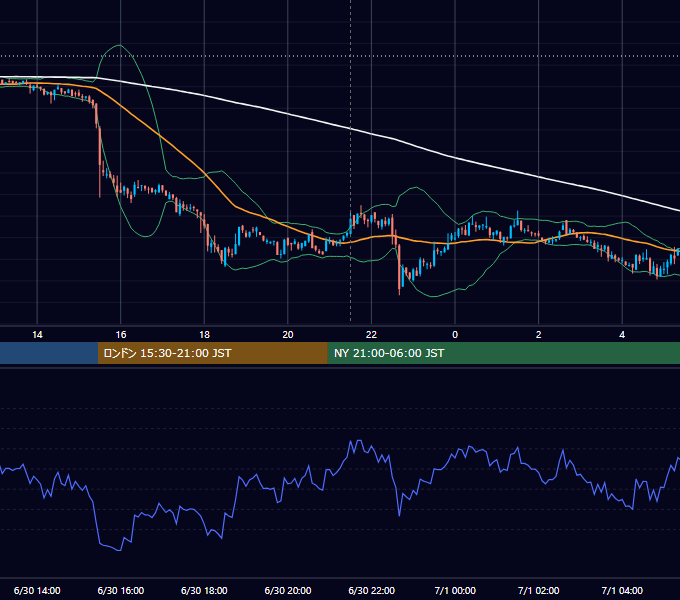Viewport: 680px width, 600px height.
Task: Click hour label 18 on the price chart axis
Action: click(204, 335)
